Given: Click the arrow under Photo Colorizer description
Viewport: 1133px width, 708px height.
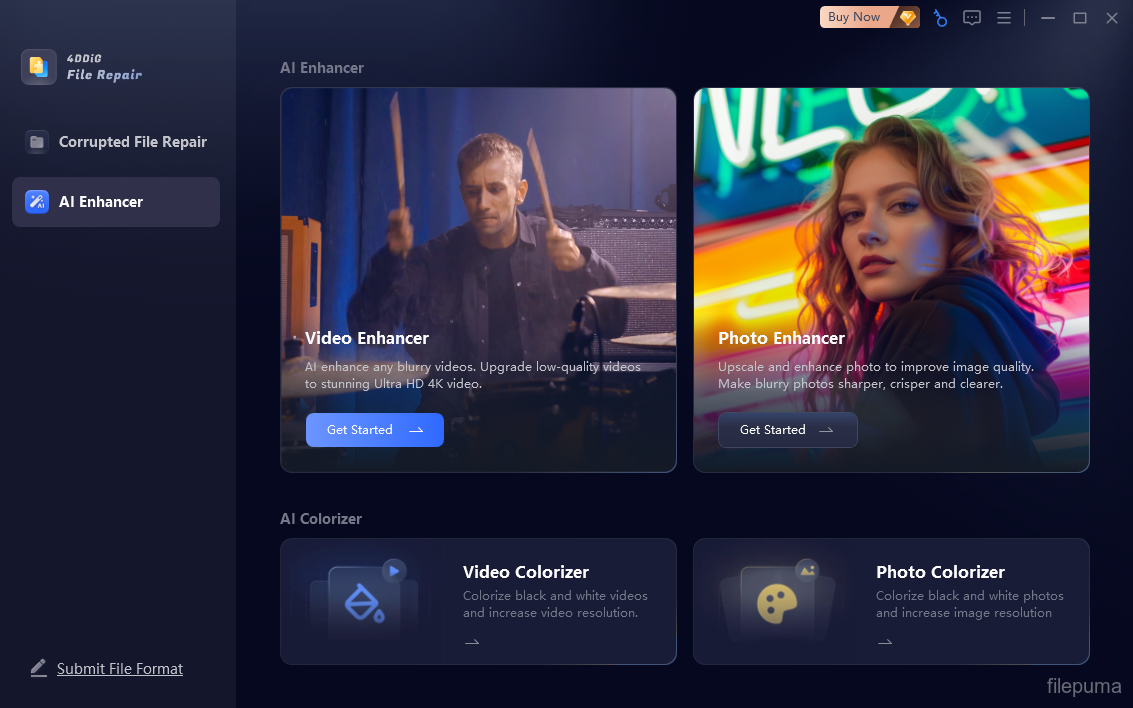Looking at the screenshot, I should [885, 642].
